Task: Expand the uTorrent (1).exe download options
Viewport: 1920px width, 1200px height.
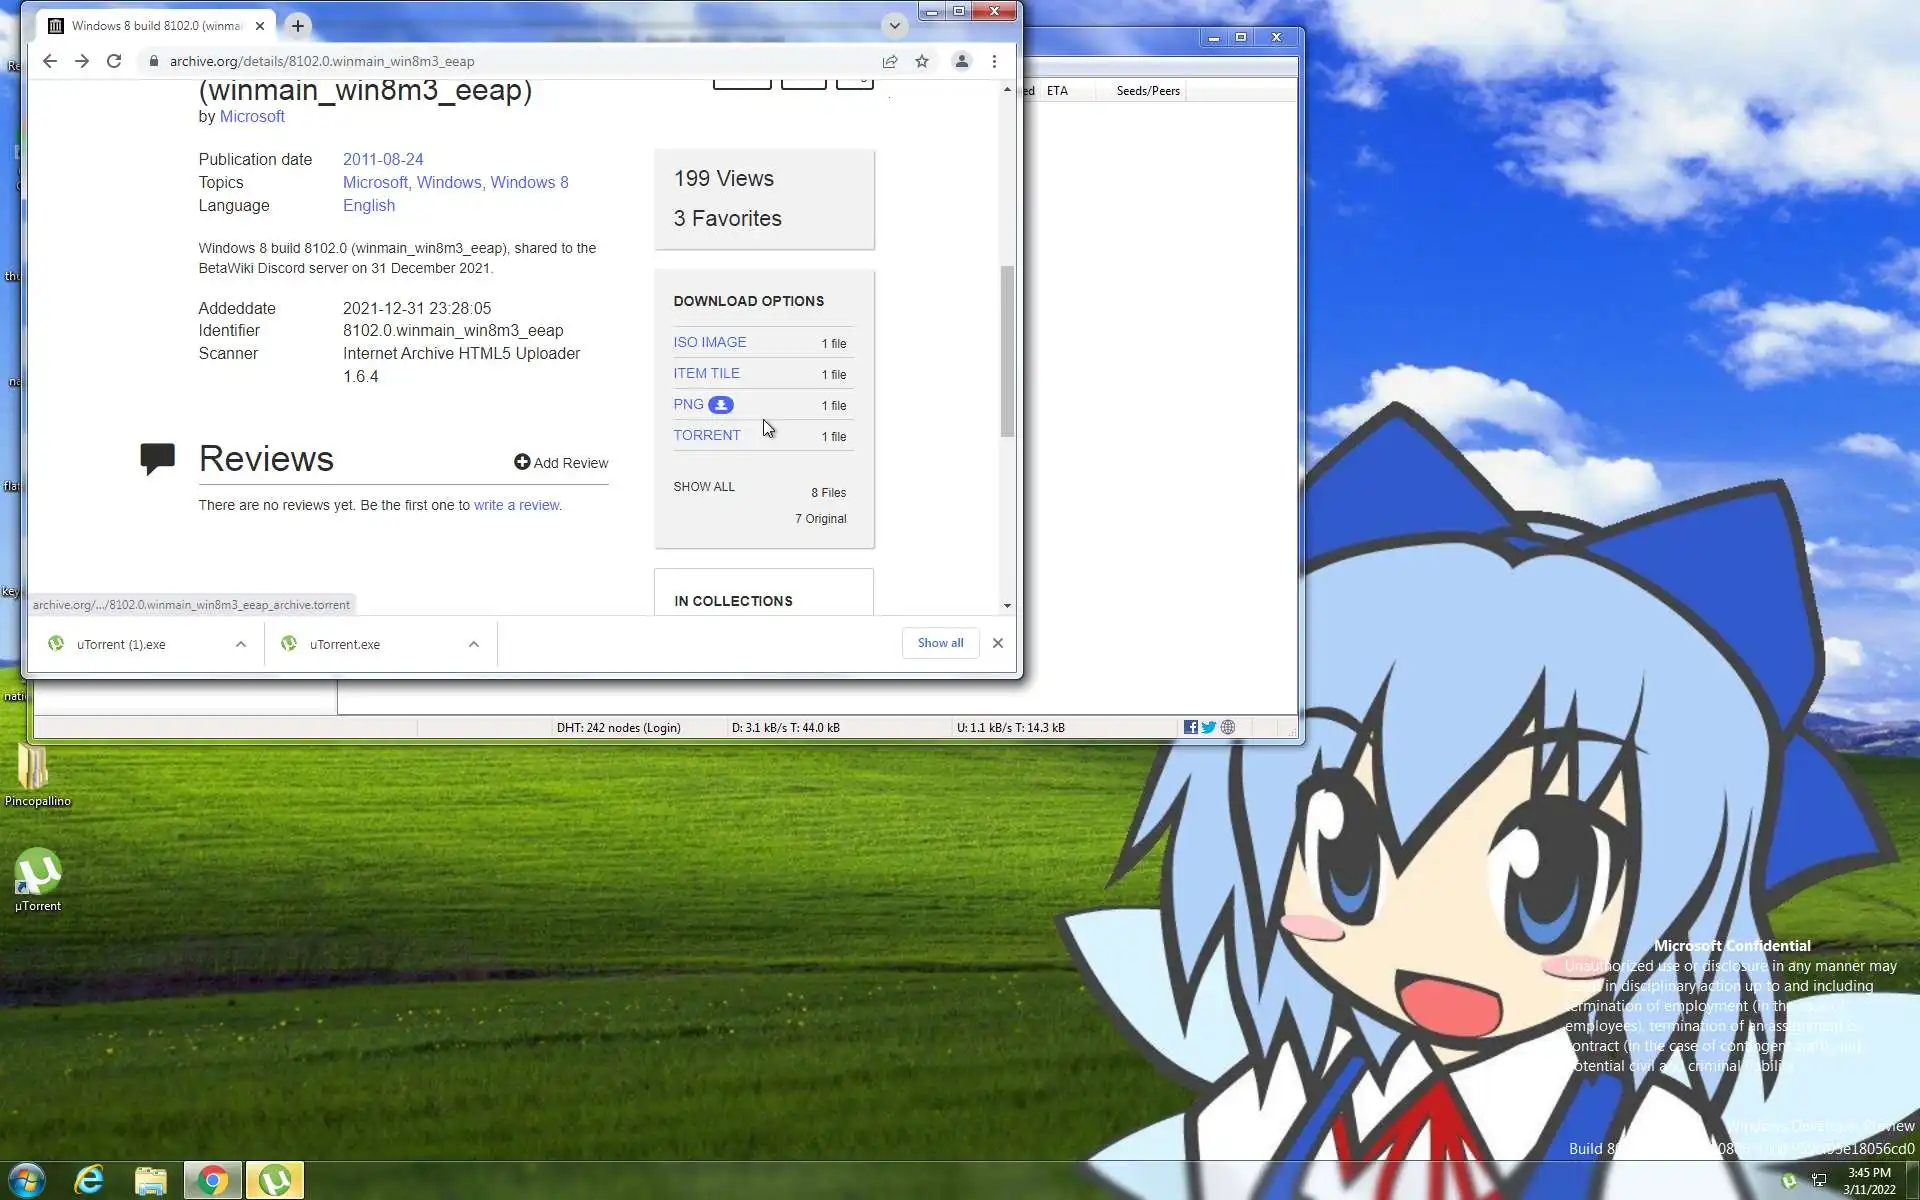Action: click(x=241, y=644)
